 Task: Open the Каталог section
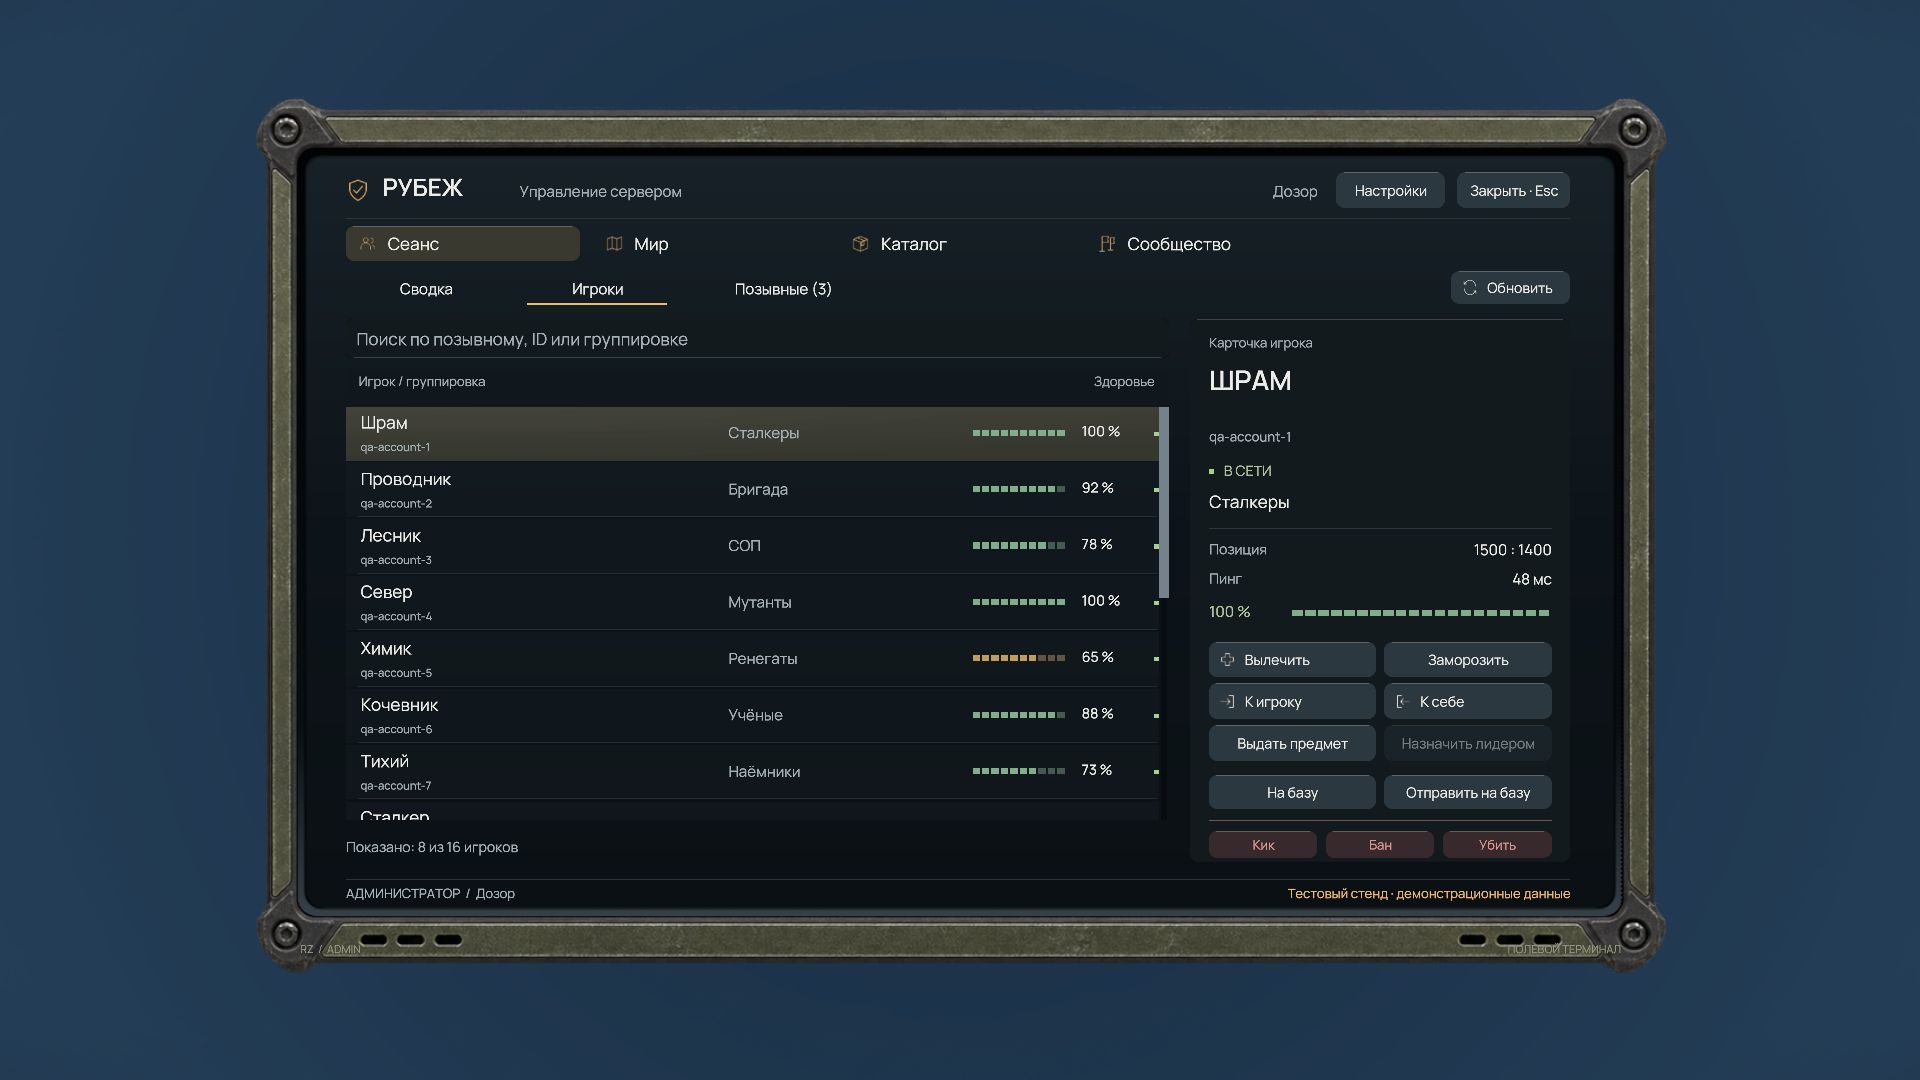pos(954,244)
